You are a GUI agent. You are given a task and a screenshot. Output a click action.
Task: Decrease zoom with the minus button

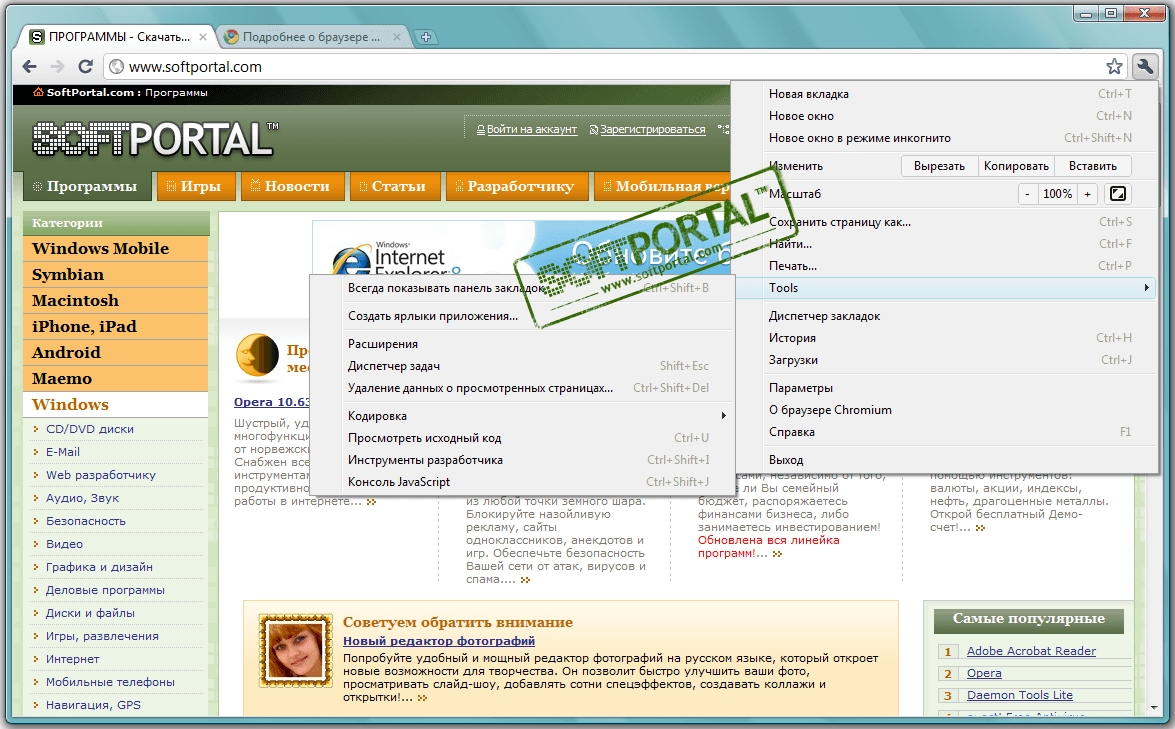pos(1027,193)
